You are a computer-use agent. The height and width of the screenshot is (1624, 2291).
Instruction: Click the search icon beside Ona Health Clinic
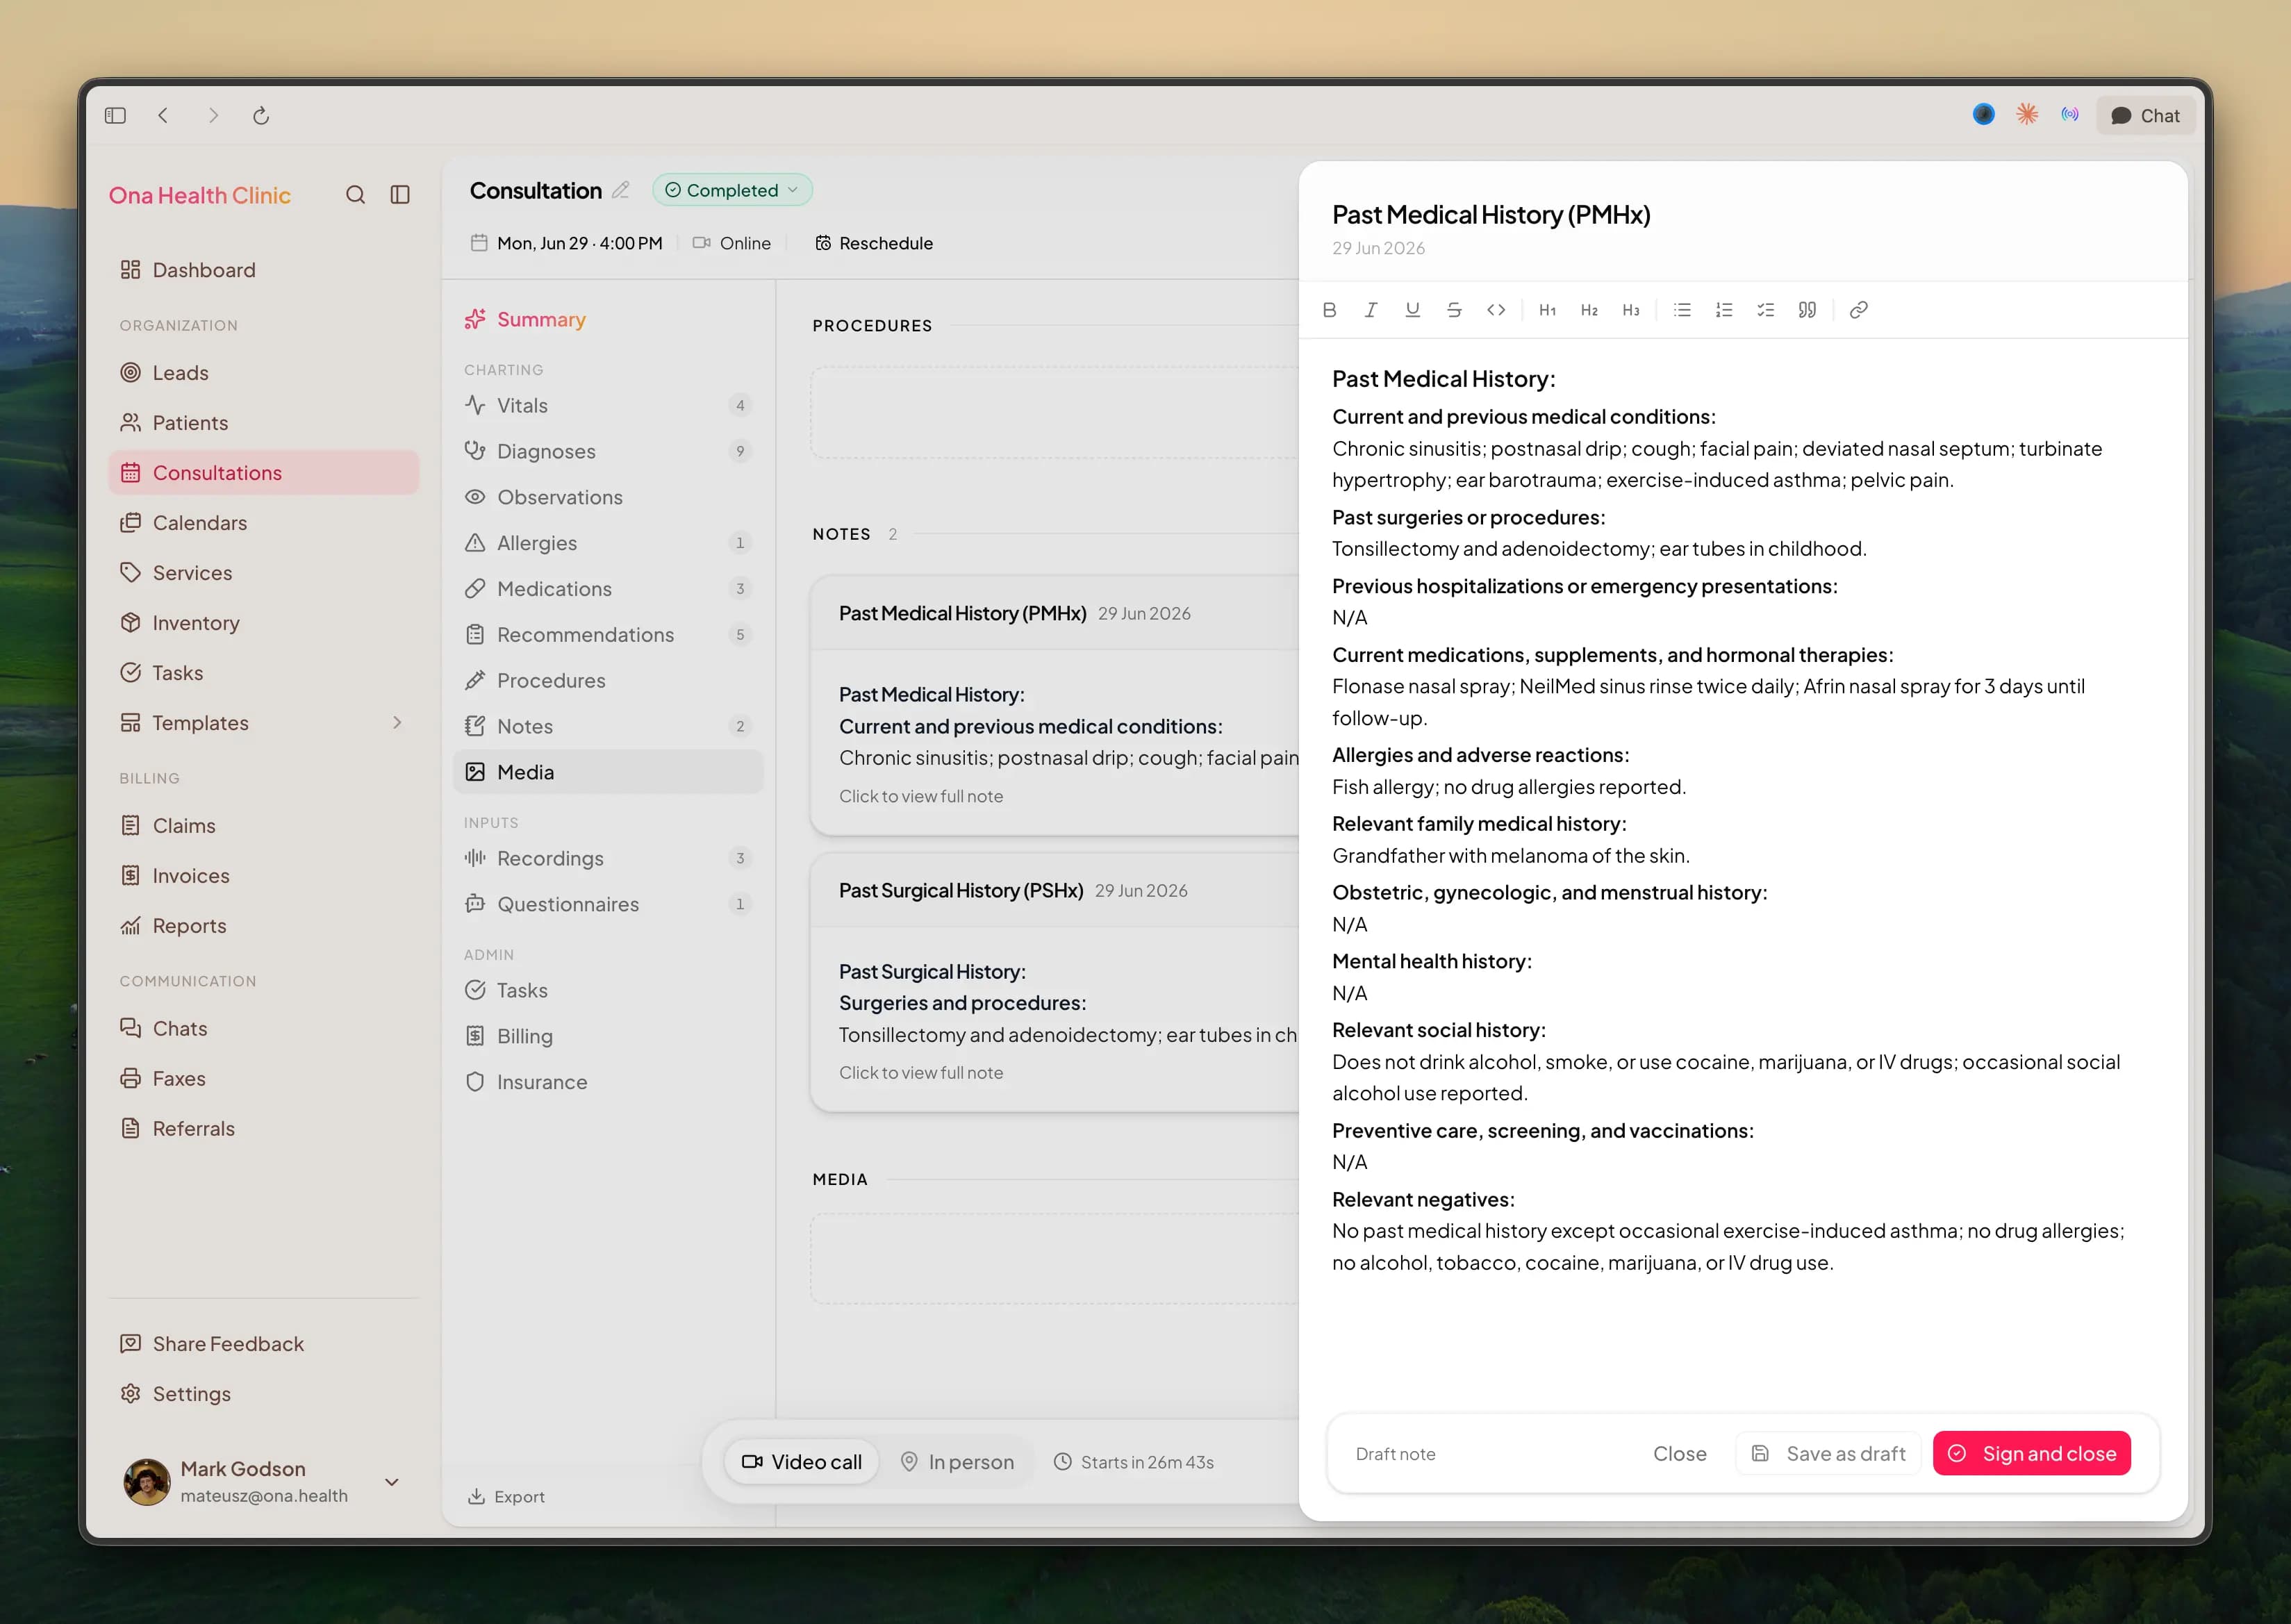355,195
